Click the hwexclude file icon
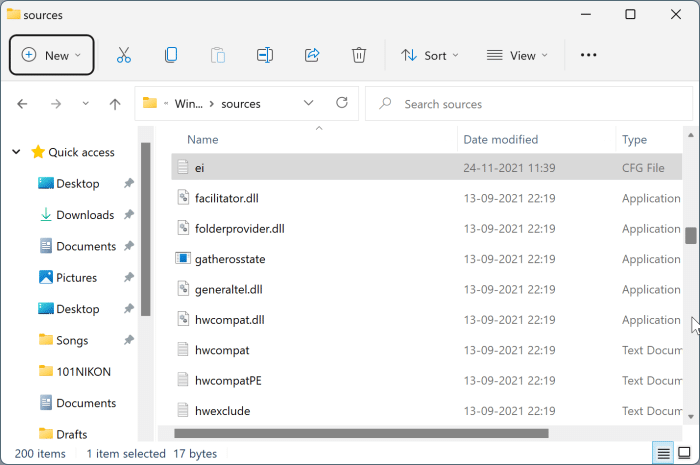Image resolution: width=700 pixels, height=465 pixels. [x=183, y=410]
